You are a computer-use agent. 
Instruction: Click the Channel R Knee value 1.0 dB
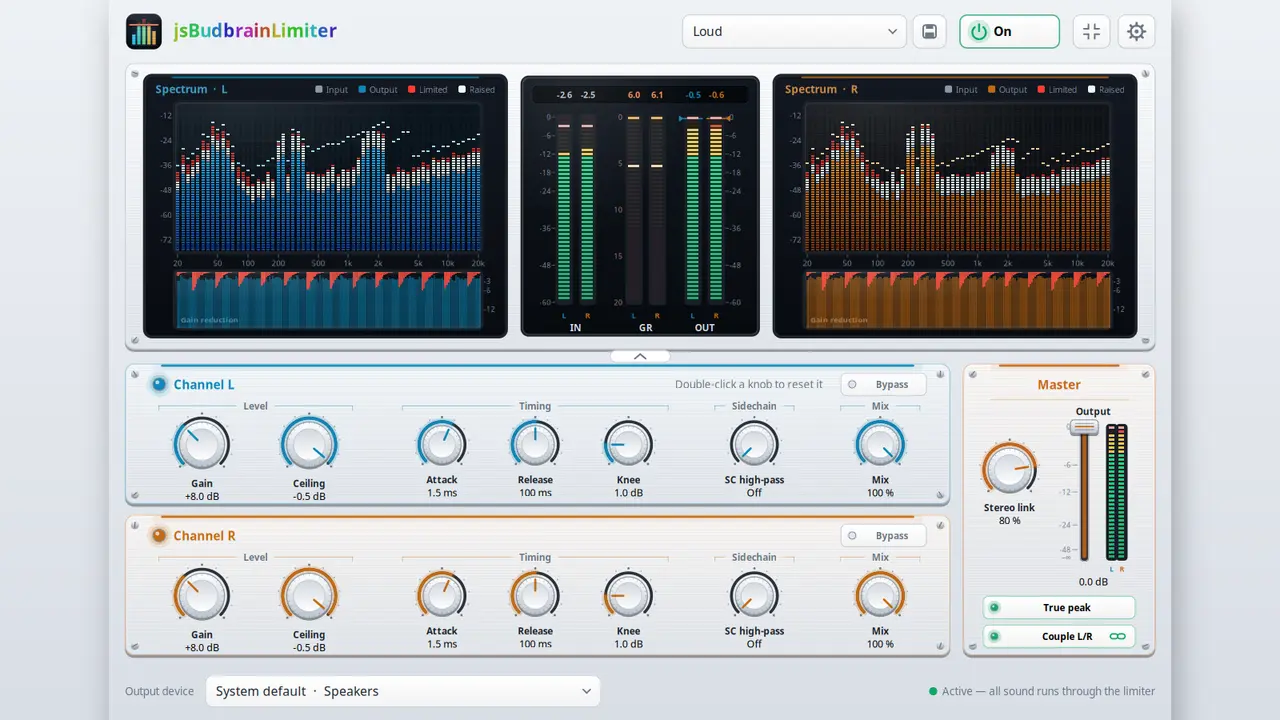point(628,644)
